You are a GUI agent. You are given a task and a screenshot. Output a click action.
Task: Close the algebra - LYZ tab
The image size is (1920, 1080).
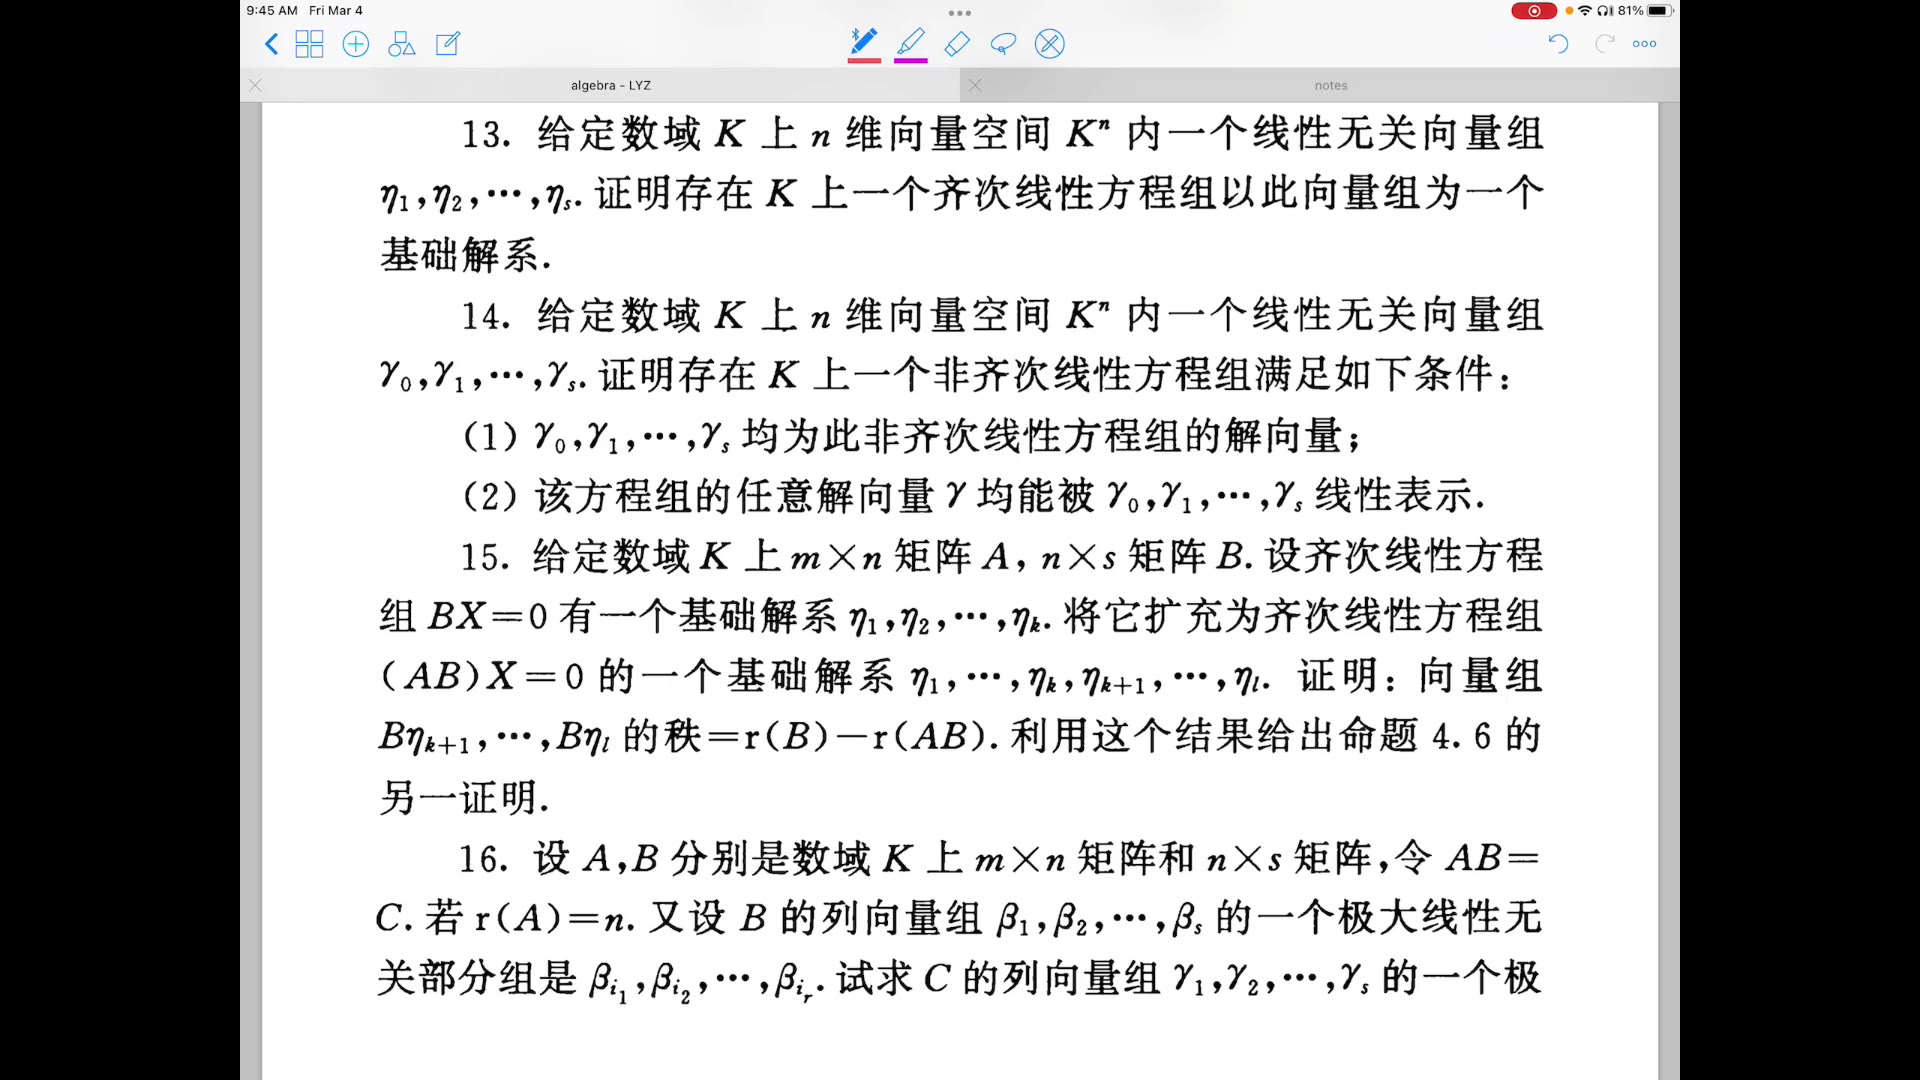(x=255, y=85)
